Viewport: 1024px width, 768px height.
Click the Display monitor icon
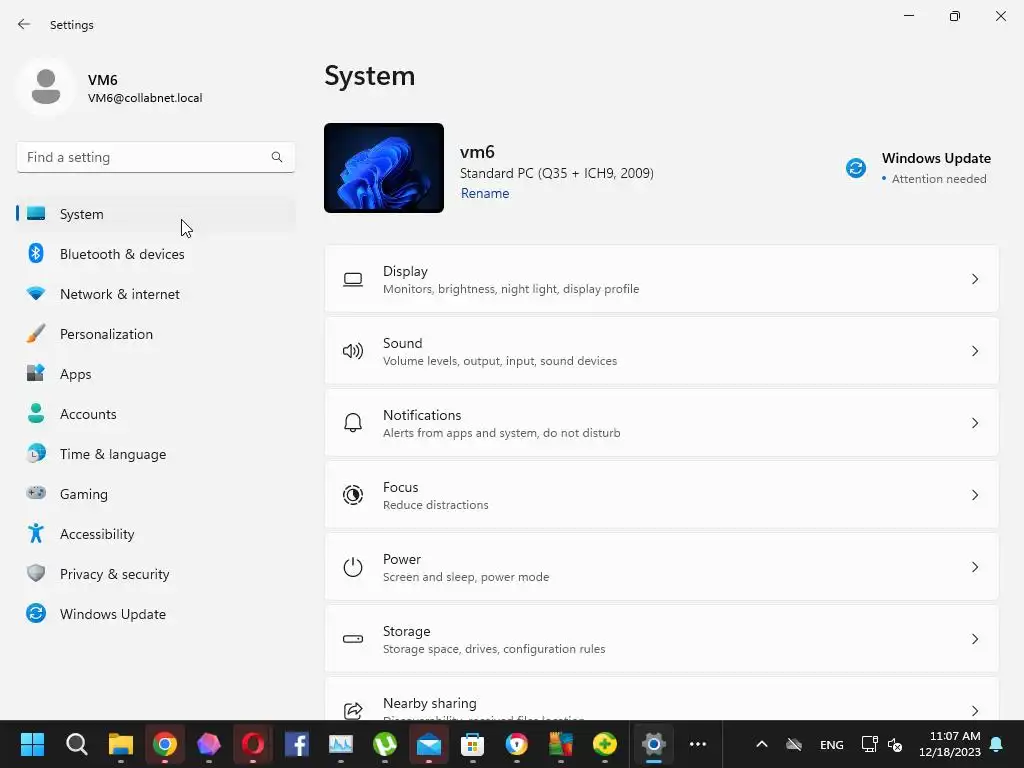pyautogui.click(x=353, y=280)
